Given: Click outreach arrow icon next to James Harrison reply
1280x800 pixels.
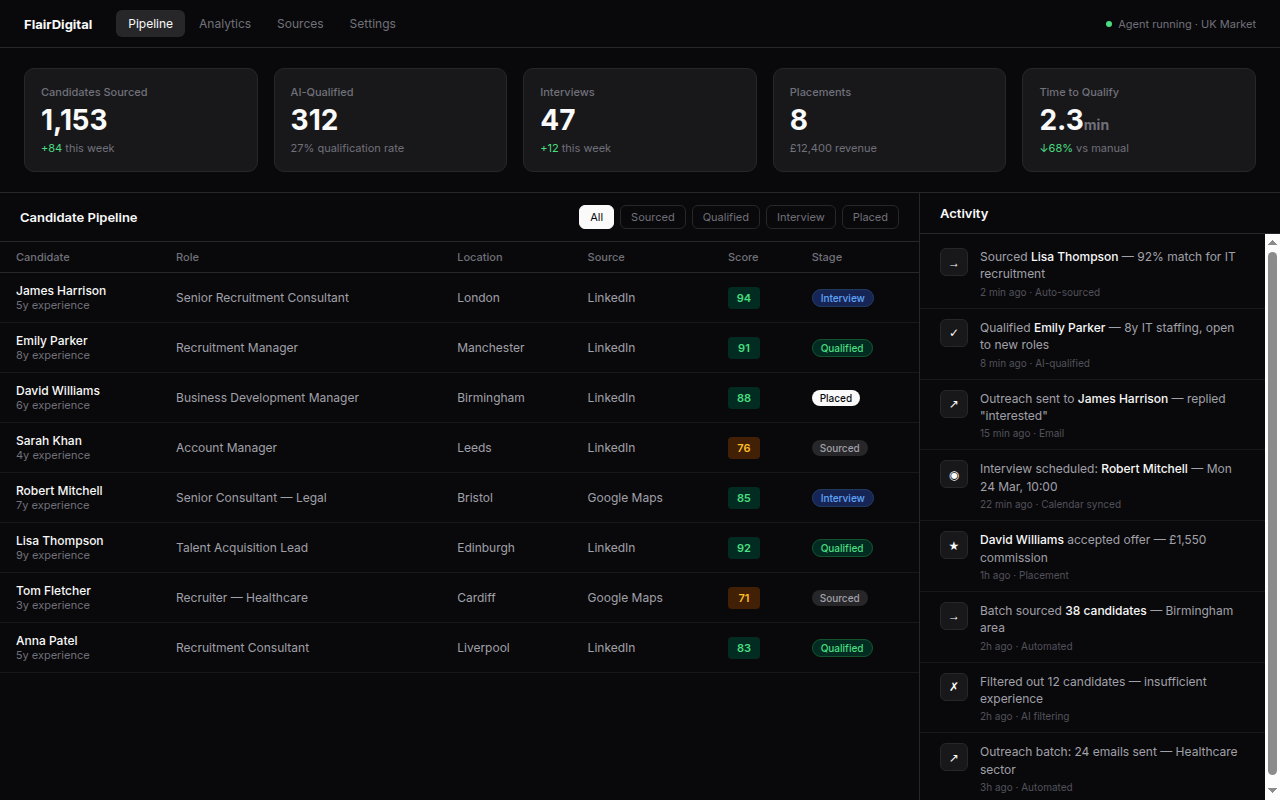Looking at the screenshot, I should [x=953, y=404].
